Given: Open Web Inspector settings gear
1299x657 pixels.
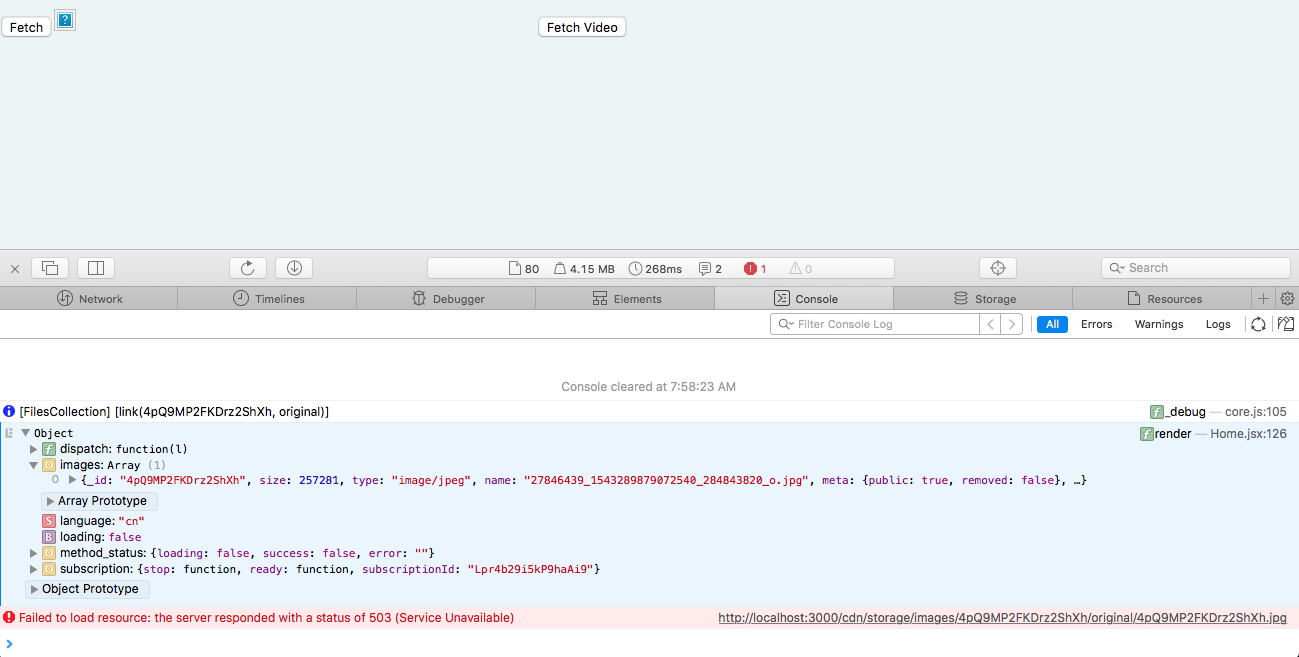Looking at the screenshot, I should [x=1288, y=298].
